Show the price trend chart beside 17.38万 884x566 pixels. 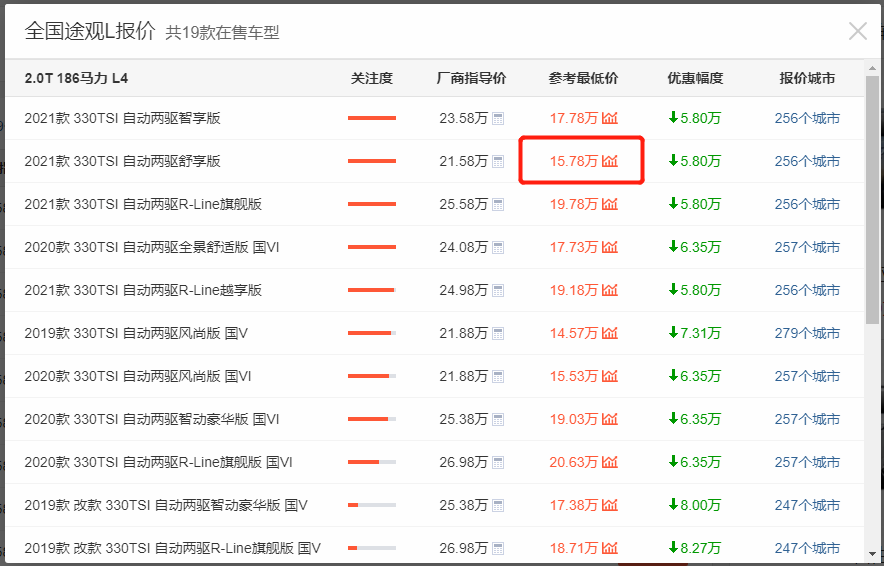(609, 505)
